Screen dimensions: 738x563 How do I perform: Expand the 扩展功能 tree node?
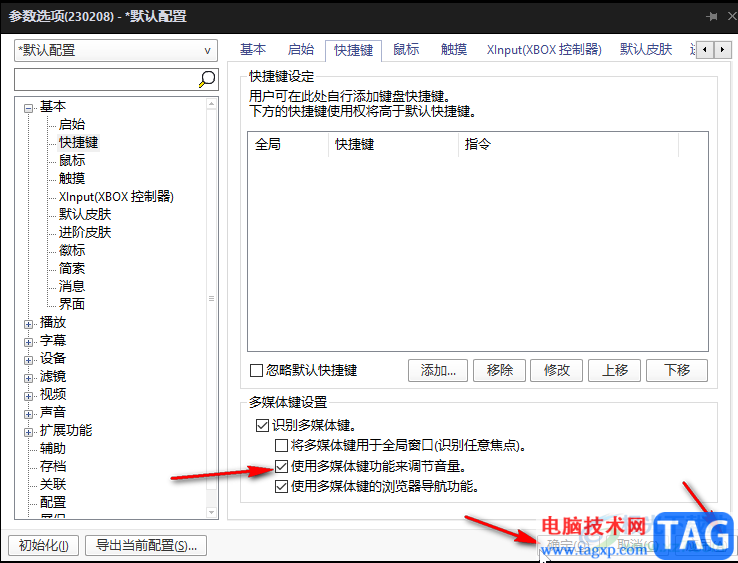click(29, 432)
